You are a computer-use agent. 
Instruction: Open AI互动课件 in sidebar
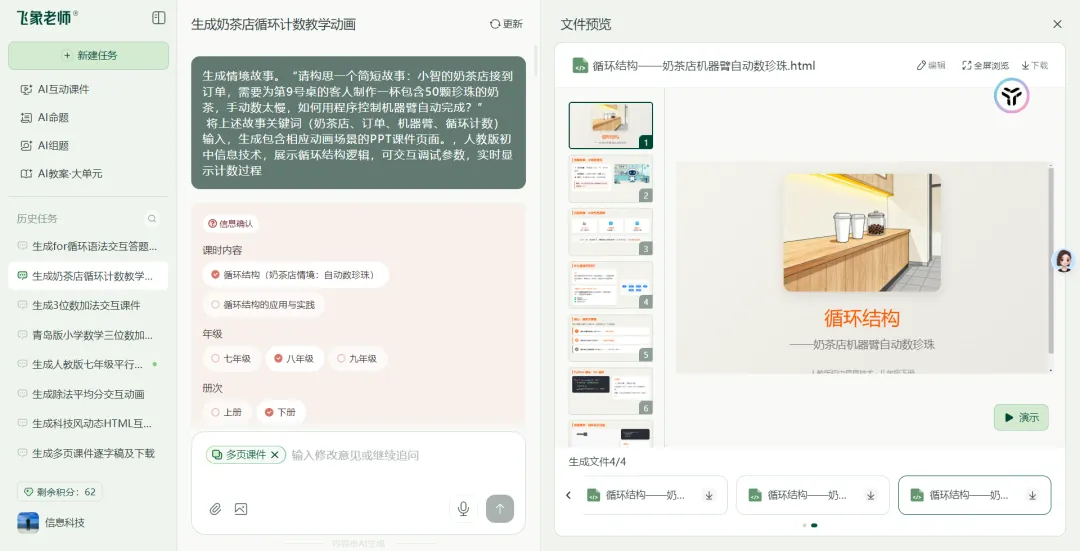coord(55,89)
